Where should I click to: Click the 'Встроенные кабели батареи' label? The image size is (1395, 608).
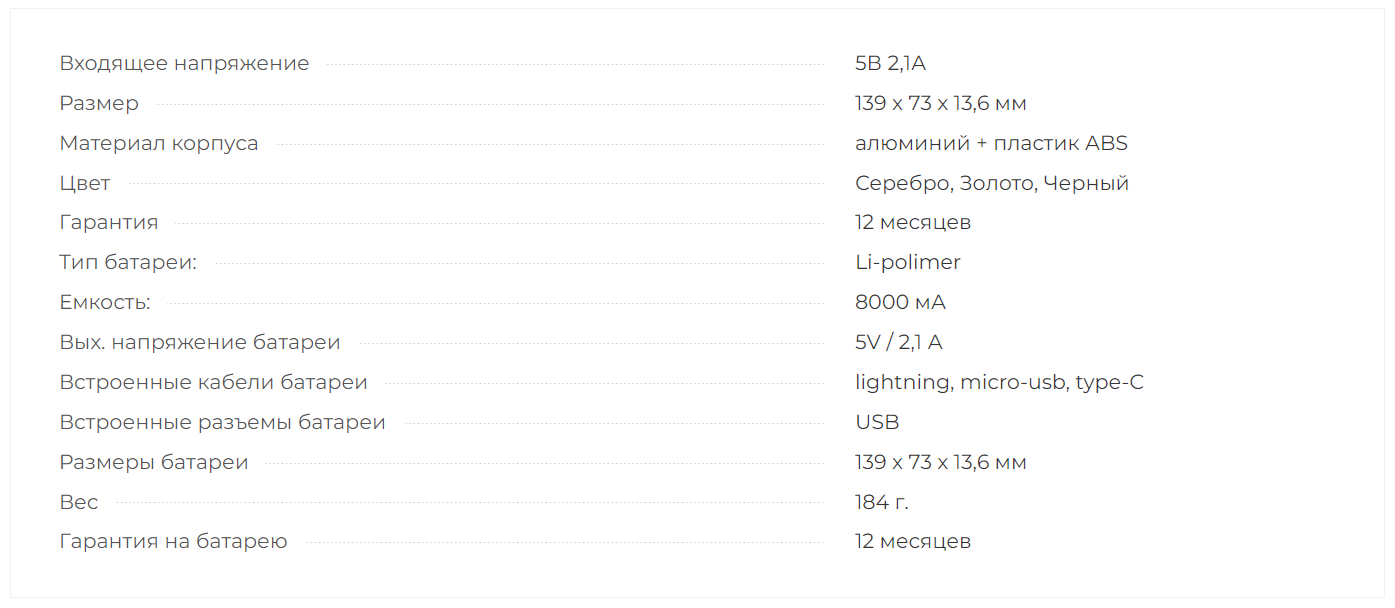[x=213, y=382]
